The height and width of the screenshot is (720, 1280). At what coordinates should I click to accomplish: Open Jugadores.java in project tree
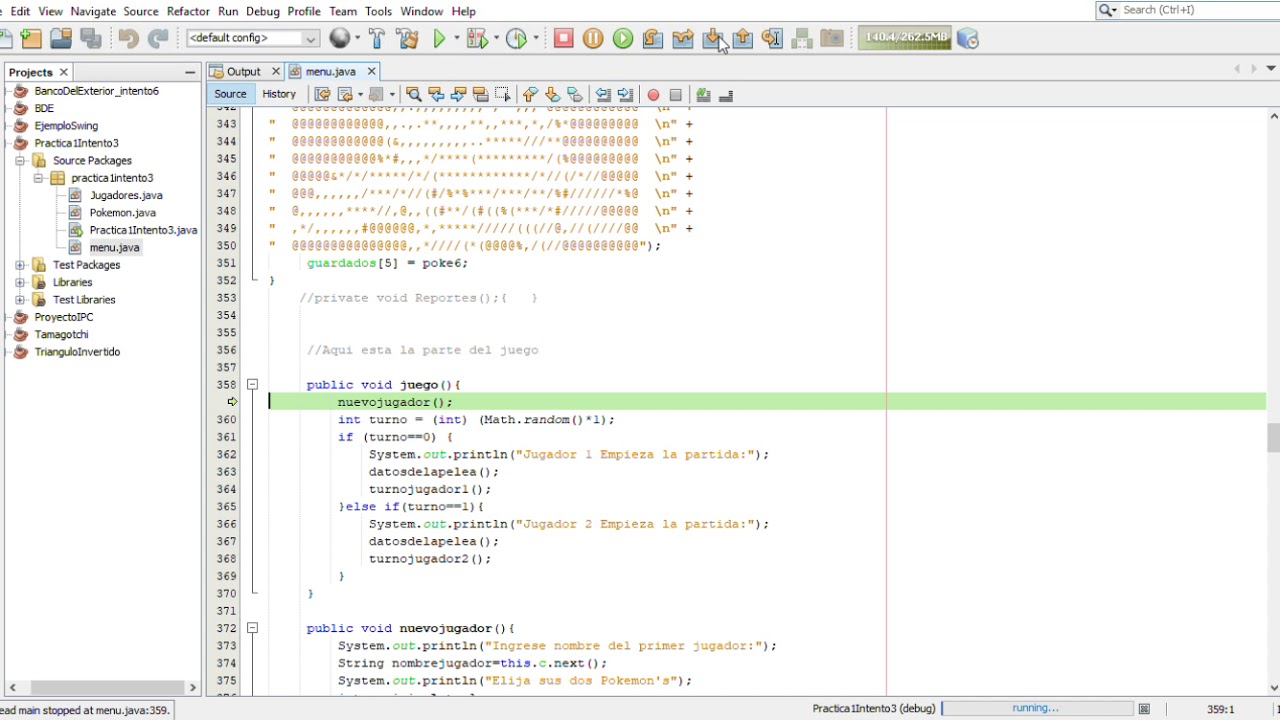[x=126, y=195]
